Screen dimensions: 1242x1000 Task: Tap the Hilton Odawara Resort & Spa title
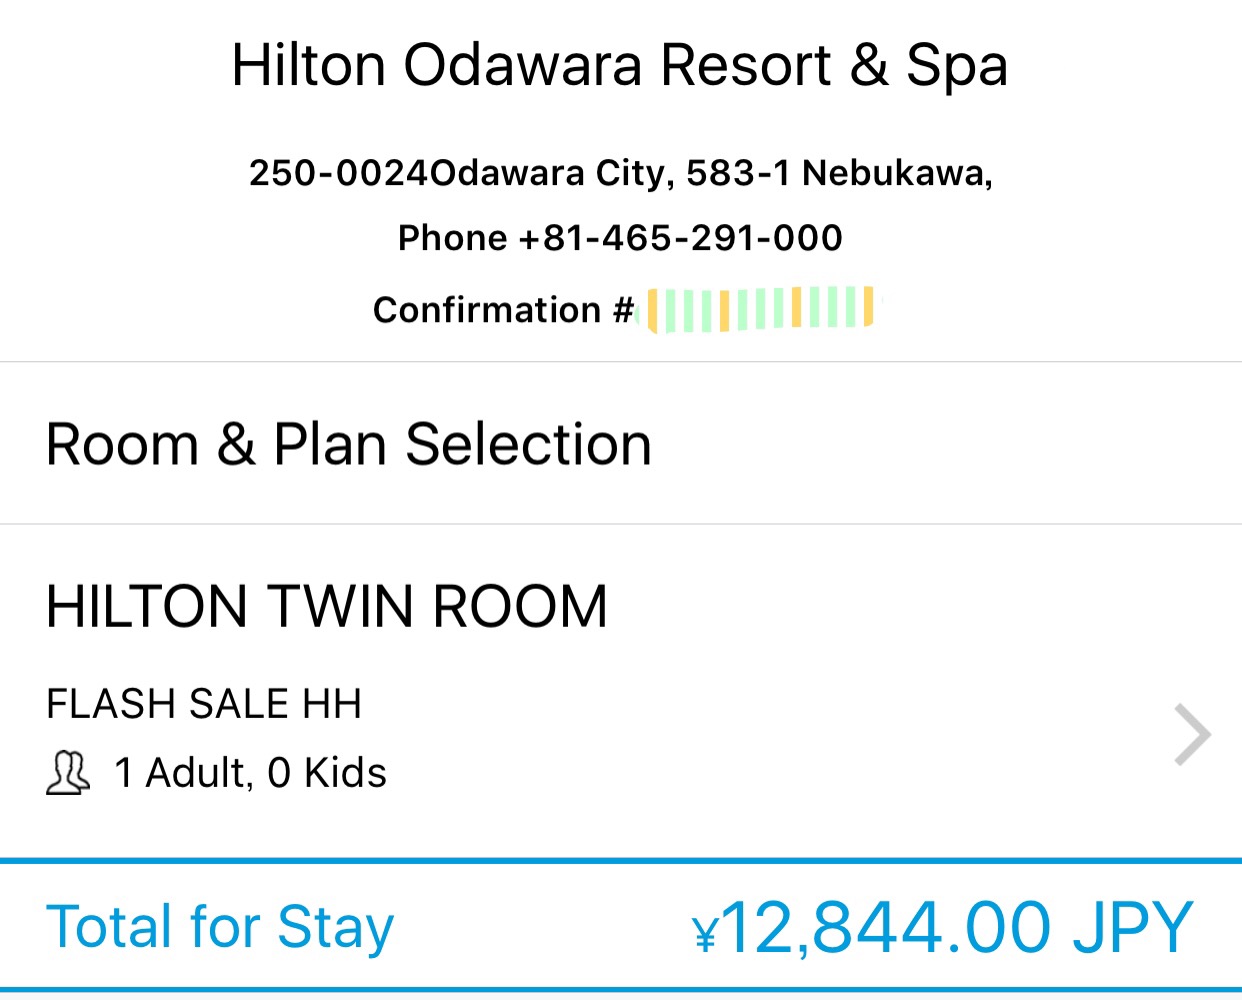[x=620, y=66]
